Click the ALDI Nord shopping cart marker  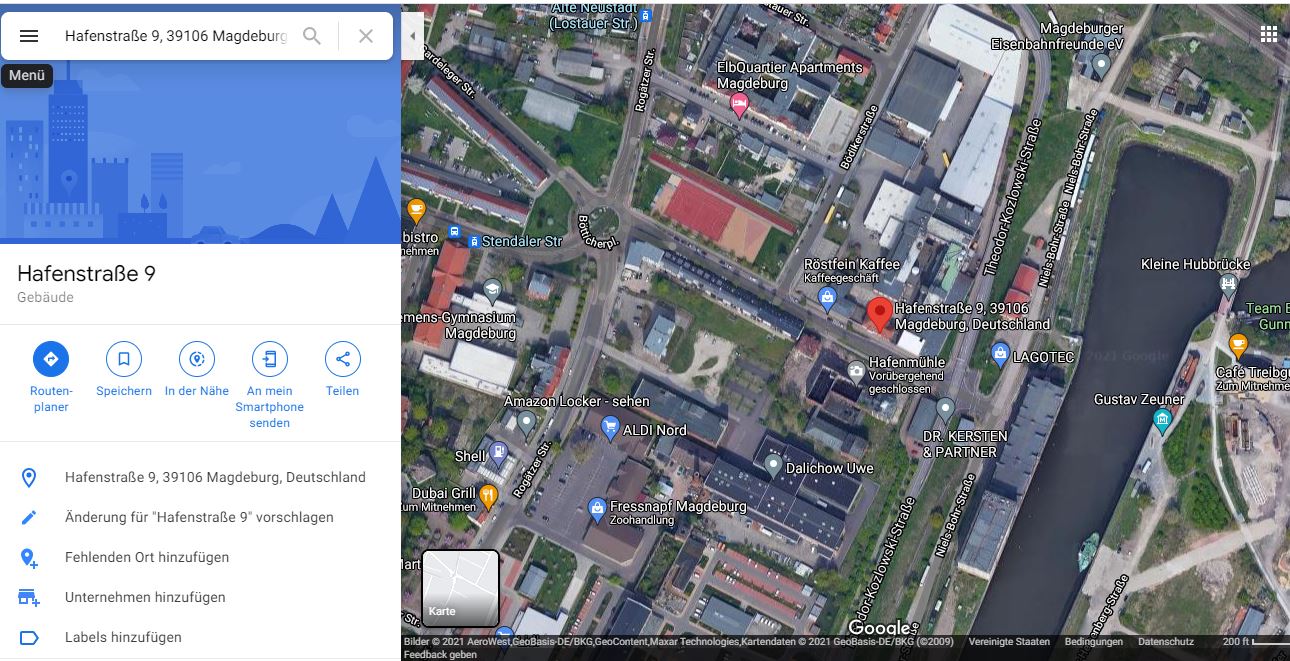(x=610, y=429)
